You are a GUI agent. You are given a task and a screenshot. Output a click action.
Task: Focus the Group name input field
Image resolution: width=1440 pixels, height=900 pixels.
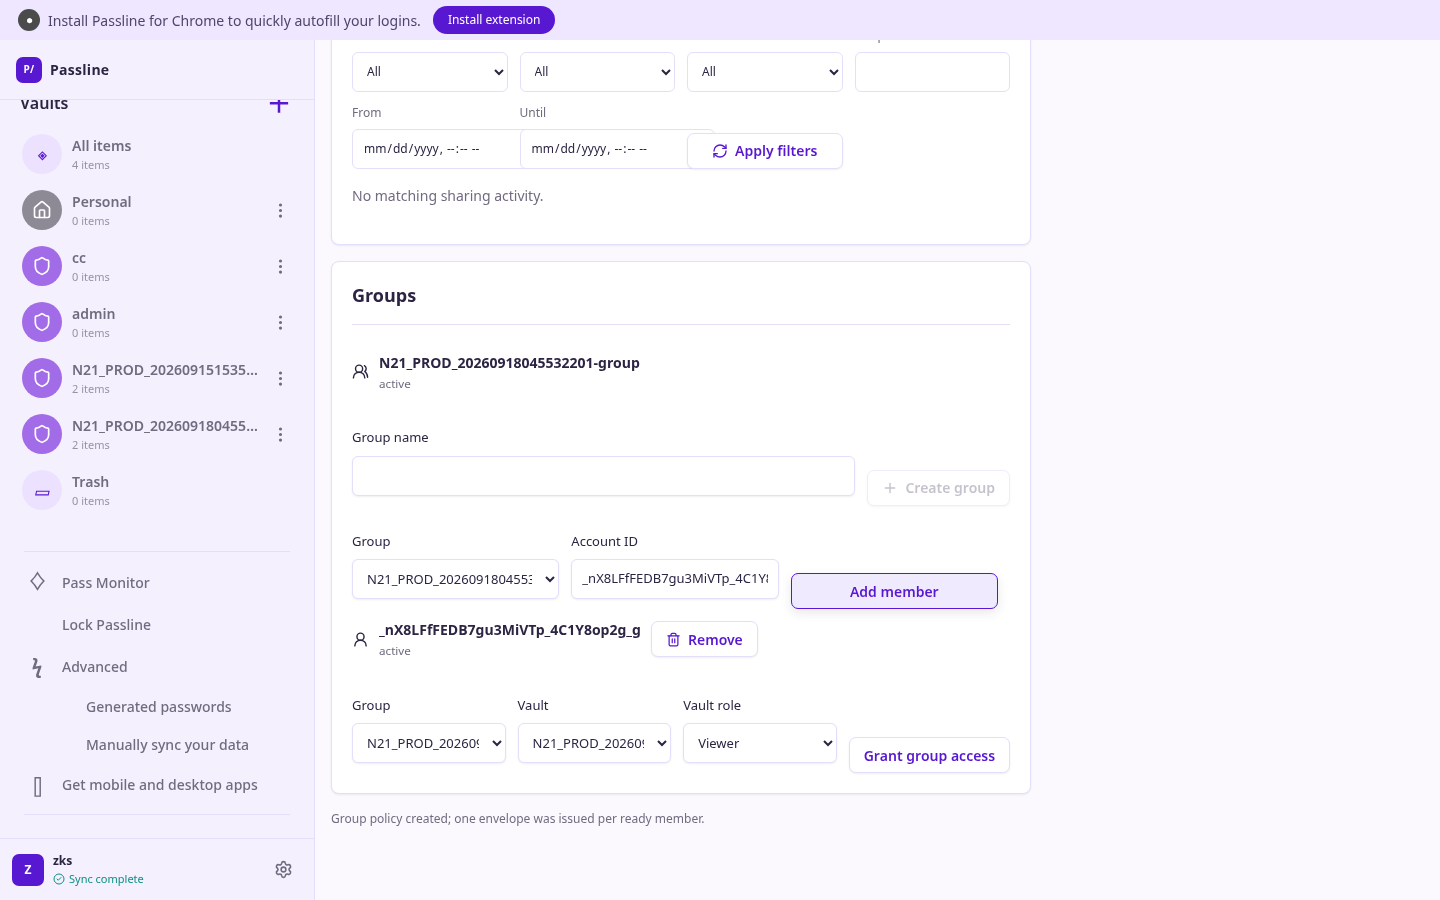[x=603, y=476]
